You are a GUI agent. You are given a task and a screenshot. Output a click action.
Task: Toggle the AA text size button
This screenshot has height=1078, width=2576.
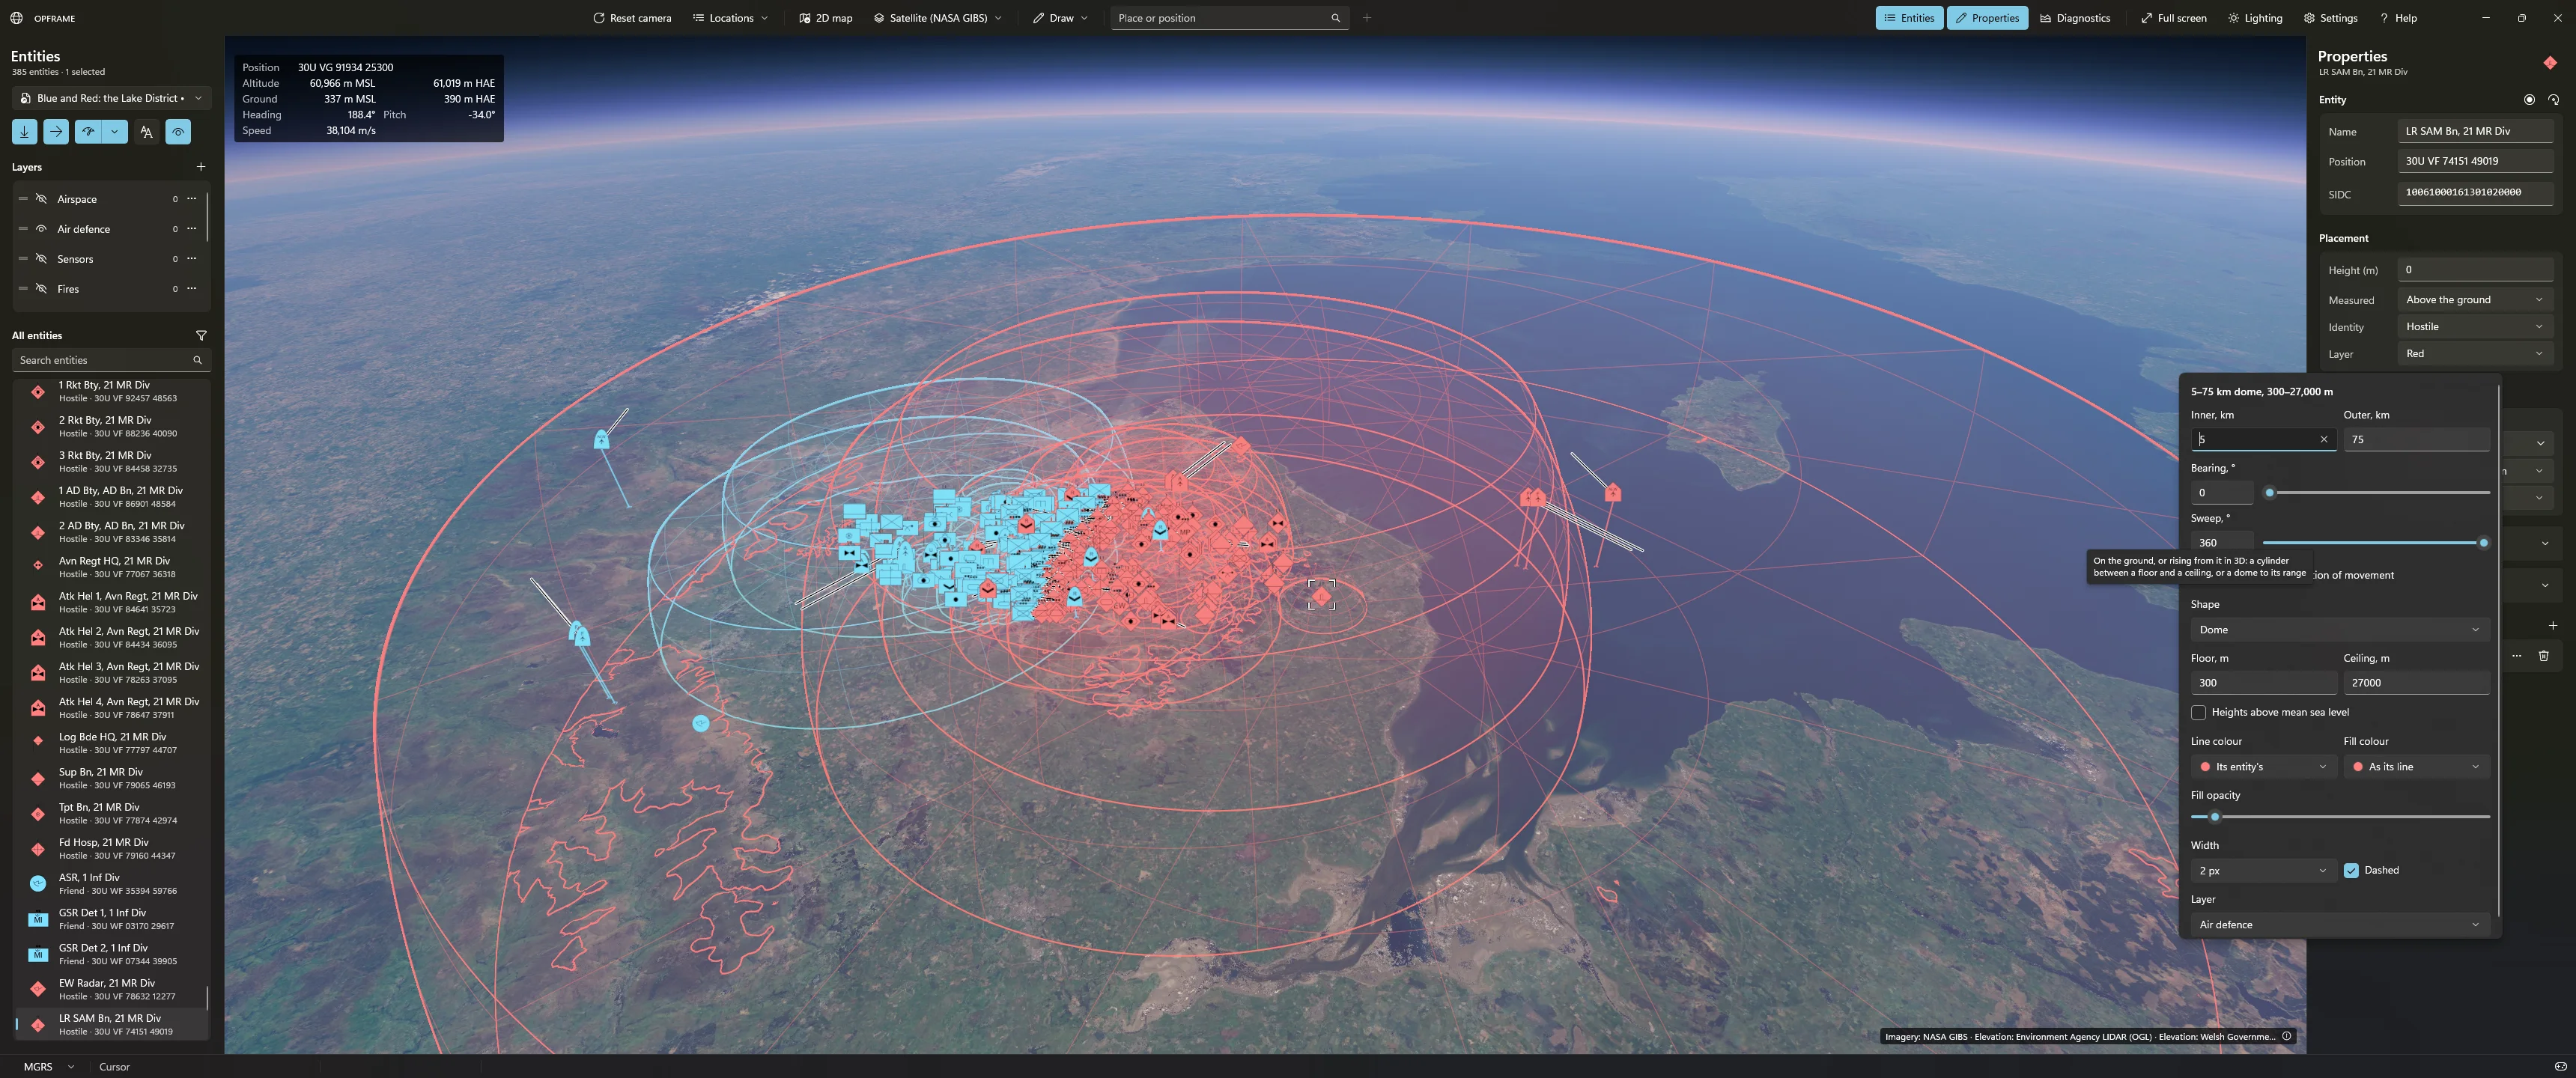[146, 132]
